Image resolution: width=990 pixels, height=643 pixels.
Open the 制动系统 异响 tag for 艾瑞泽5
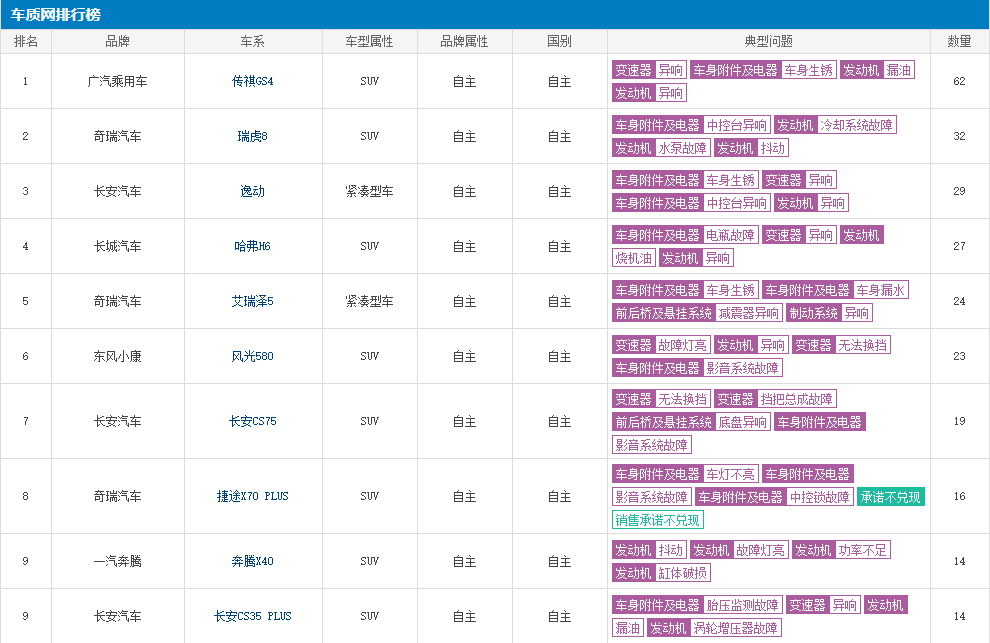[830, 313]
